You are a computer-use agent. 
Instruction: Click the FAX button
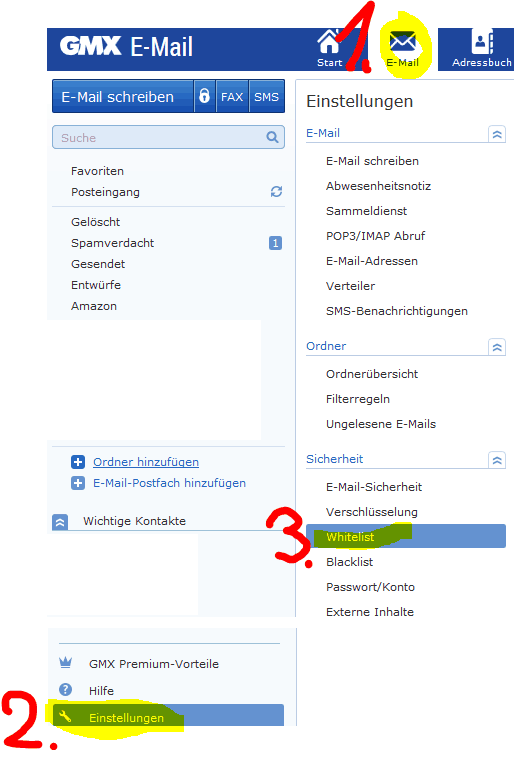click(232, 96)
